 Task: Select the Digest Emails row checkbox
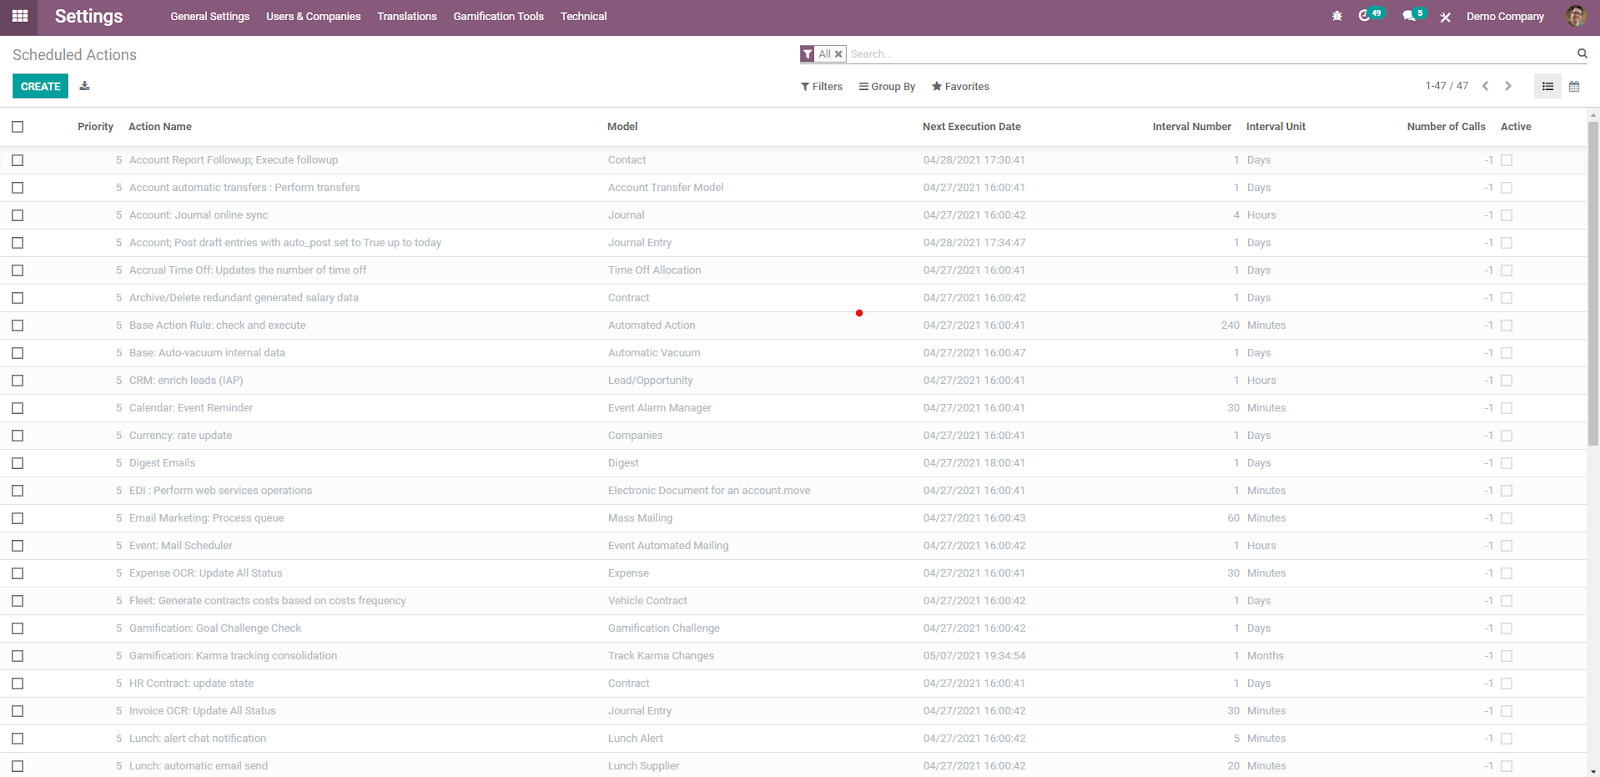tap(17, 463)
